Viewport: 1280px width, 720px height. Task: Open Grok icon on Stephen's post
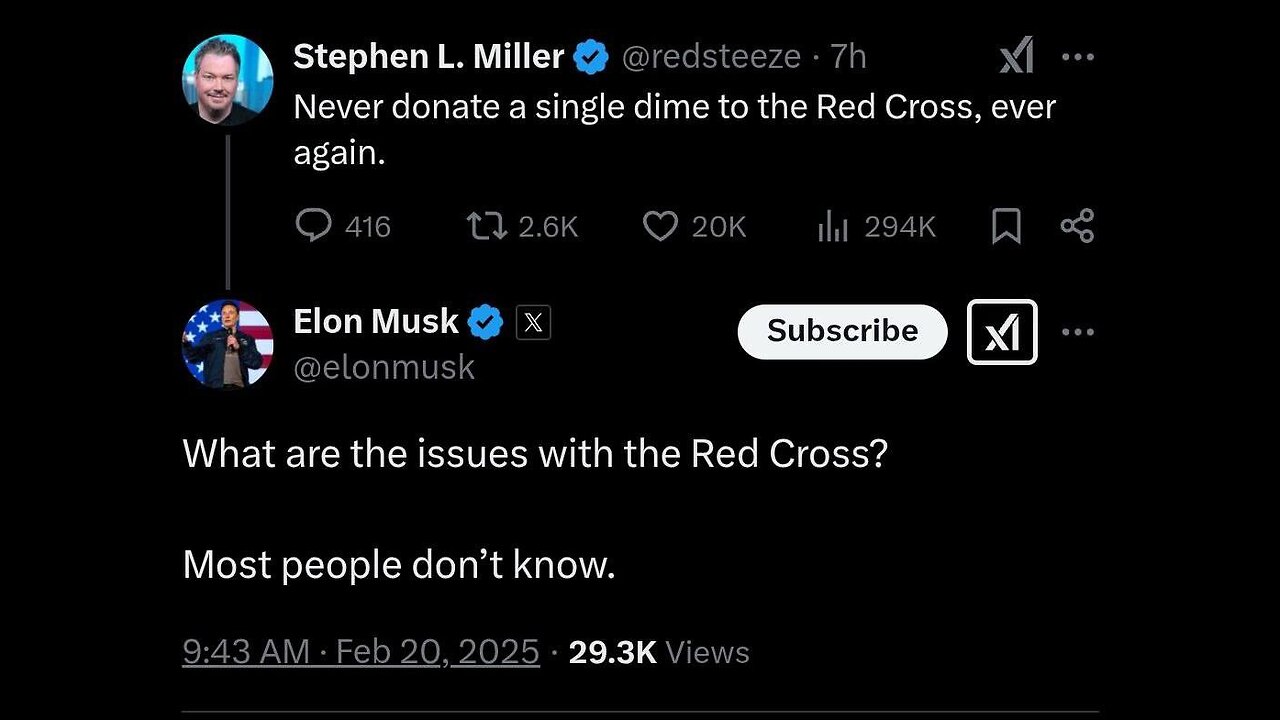[x=1016, y=58]
